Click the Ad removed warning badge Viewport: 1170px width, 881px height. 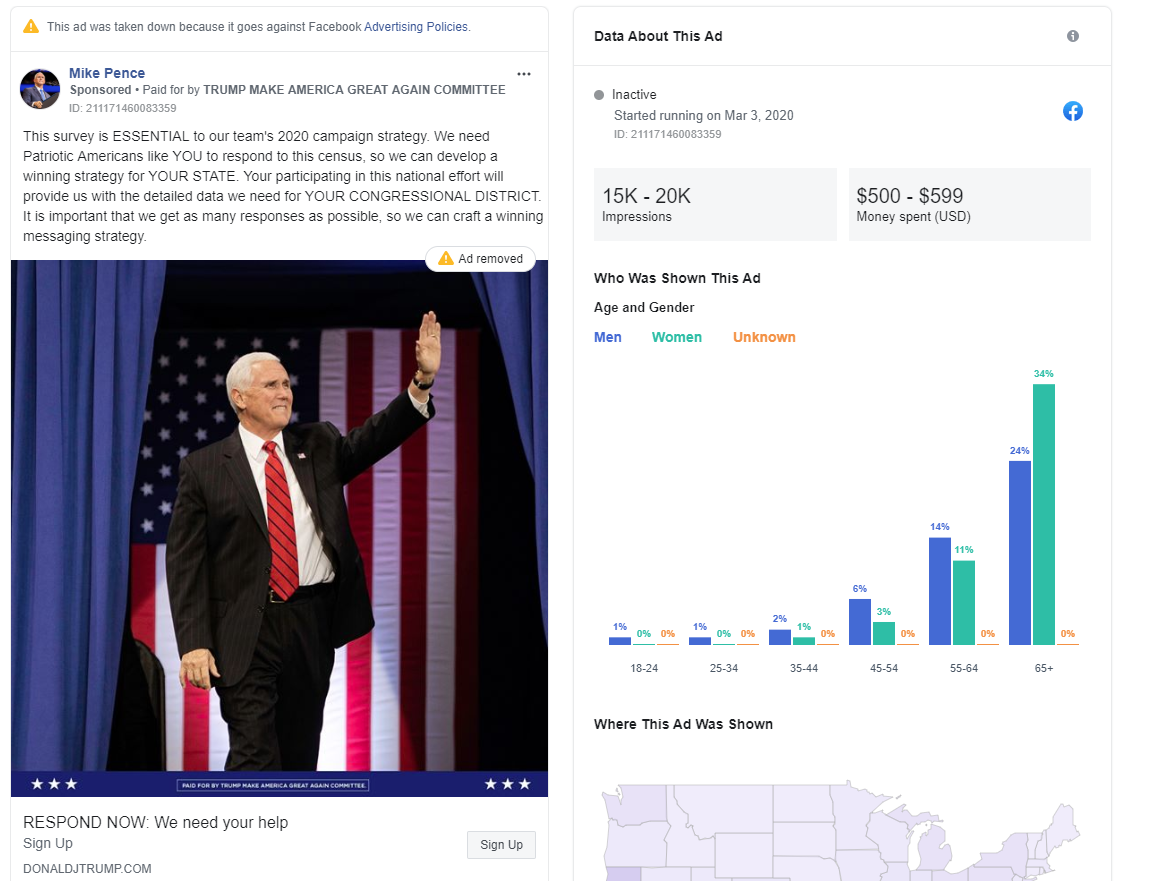click(480, 258)
